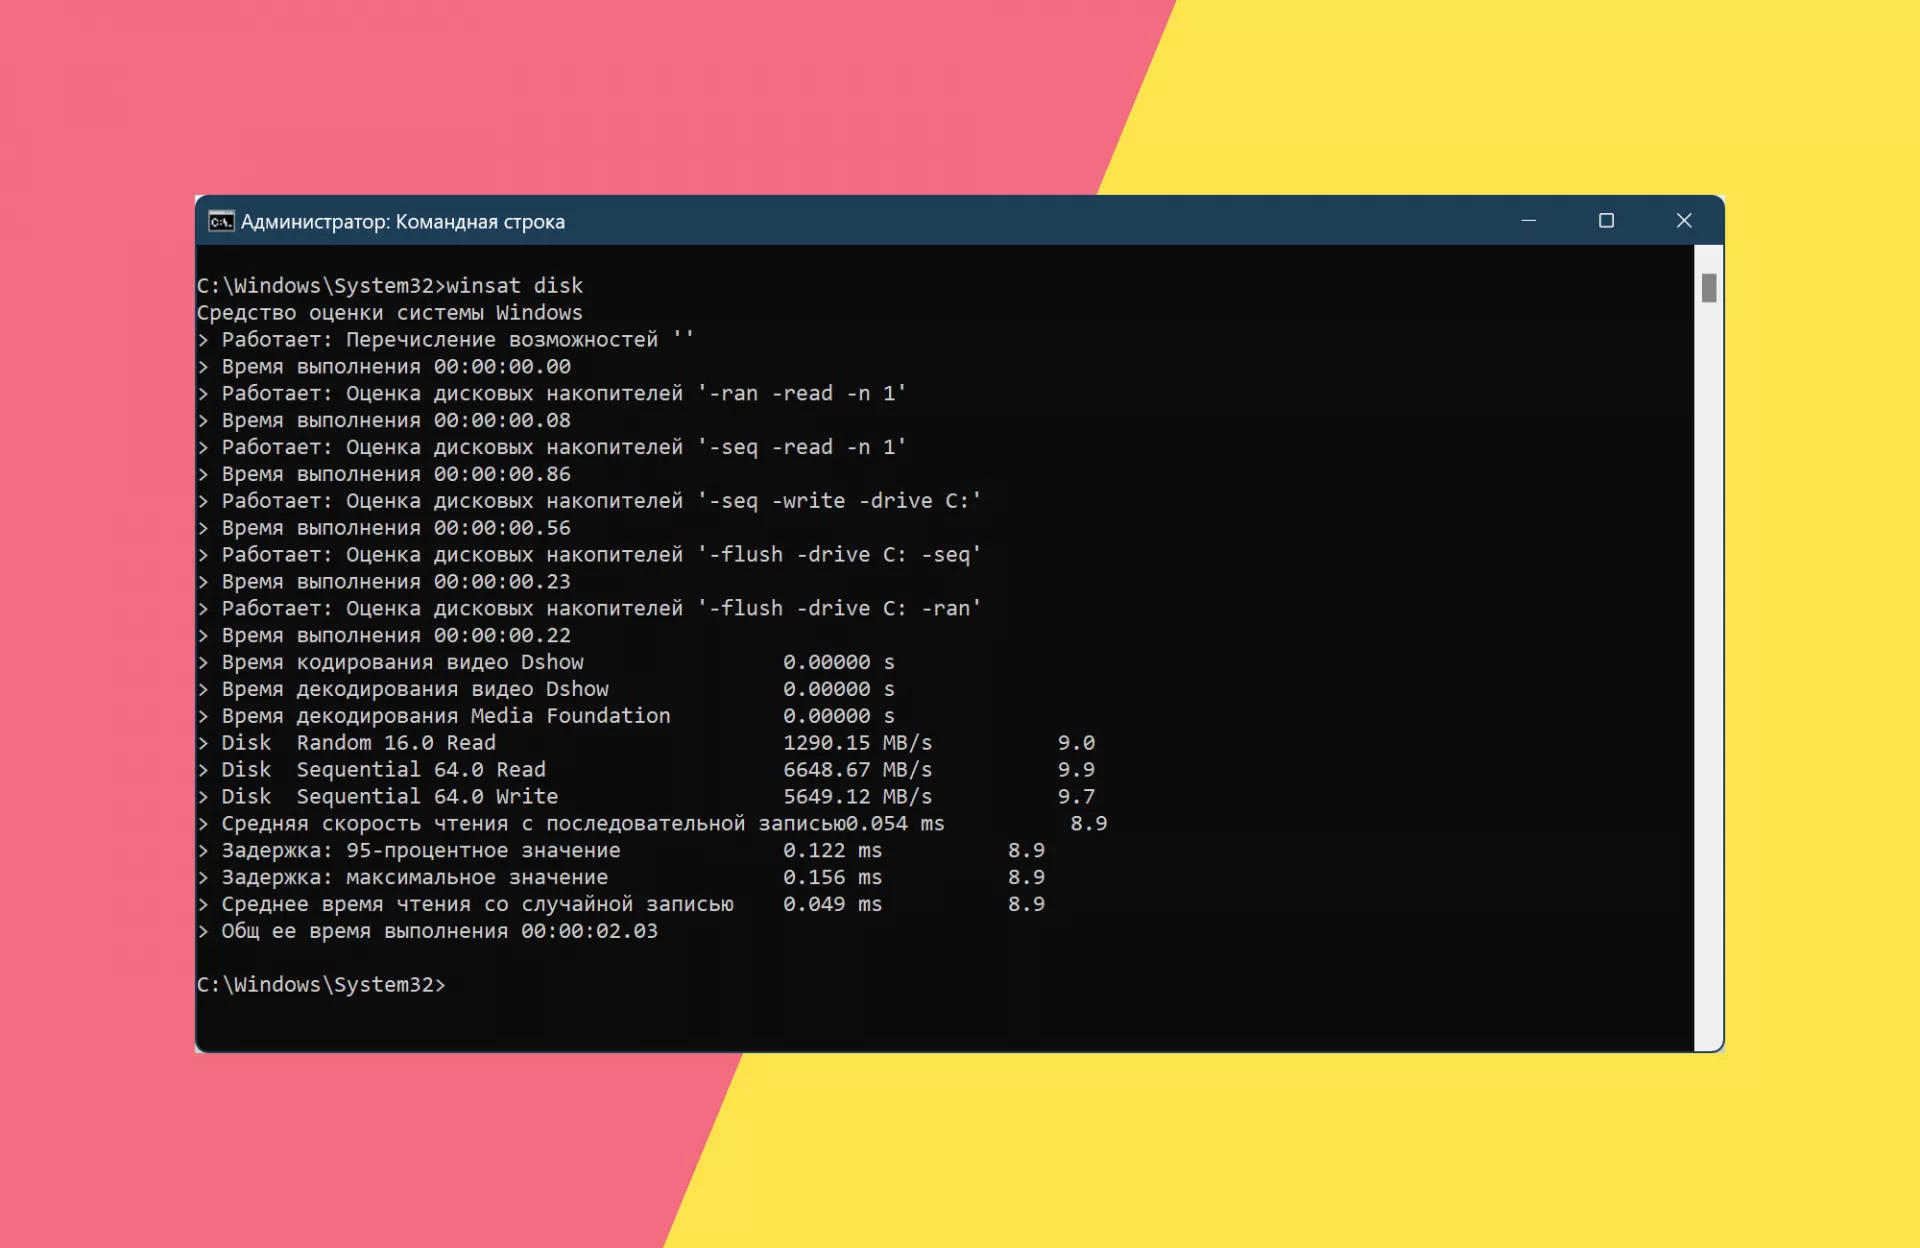Click the vertical scrollbar thumb
The width and height of the screenshot is (1920, 1248).
[1709, 288]
